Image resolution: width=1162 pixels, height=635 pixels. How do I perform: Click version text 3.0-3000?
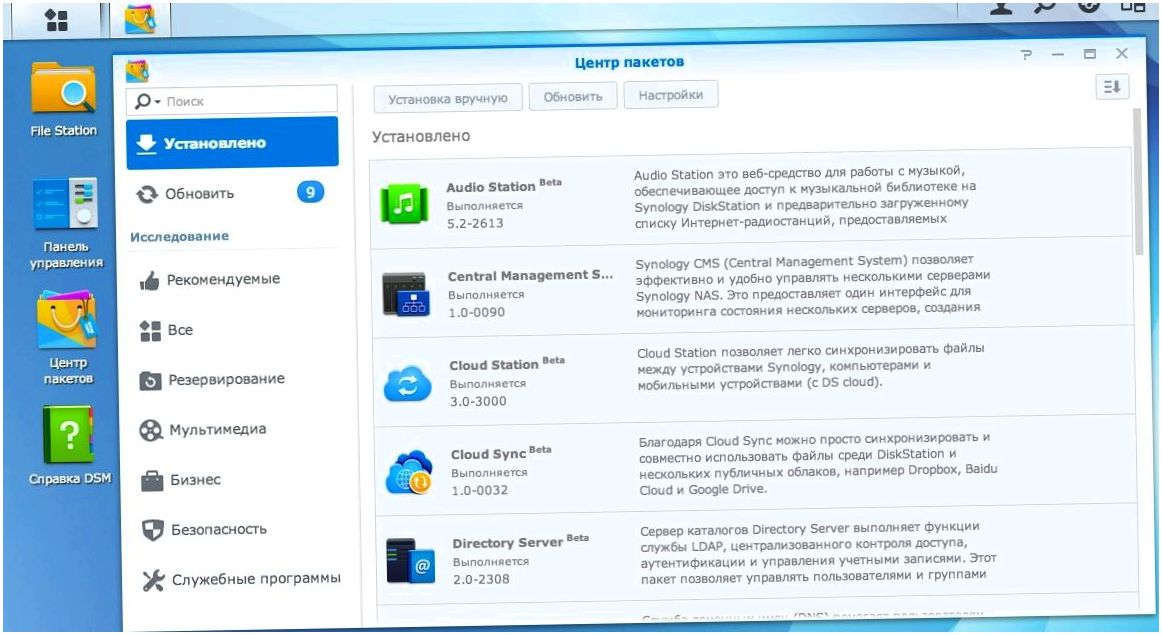pyautogui.click(x=478, y=401)
